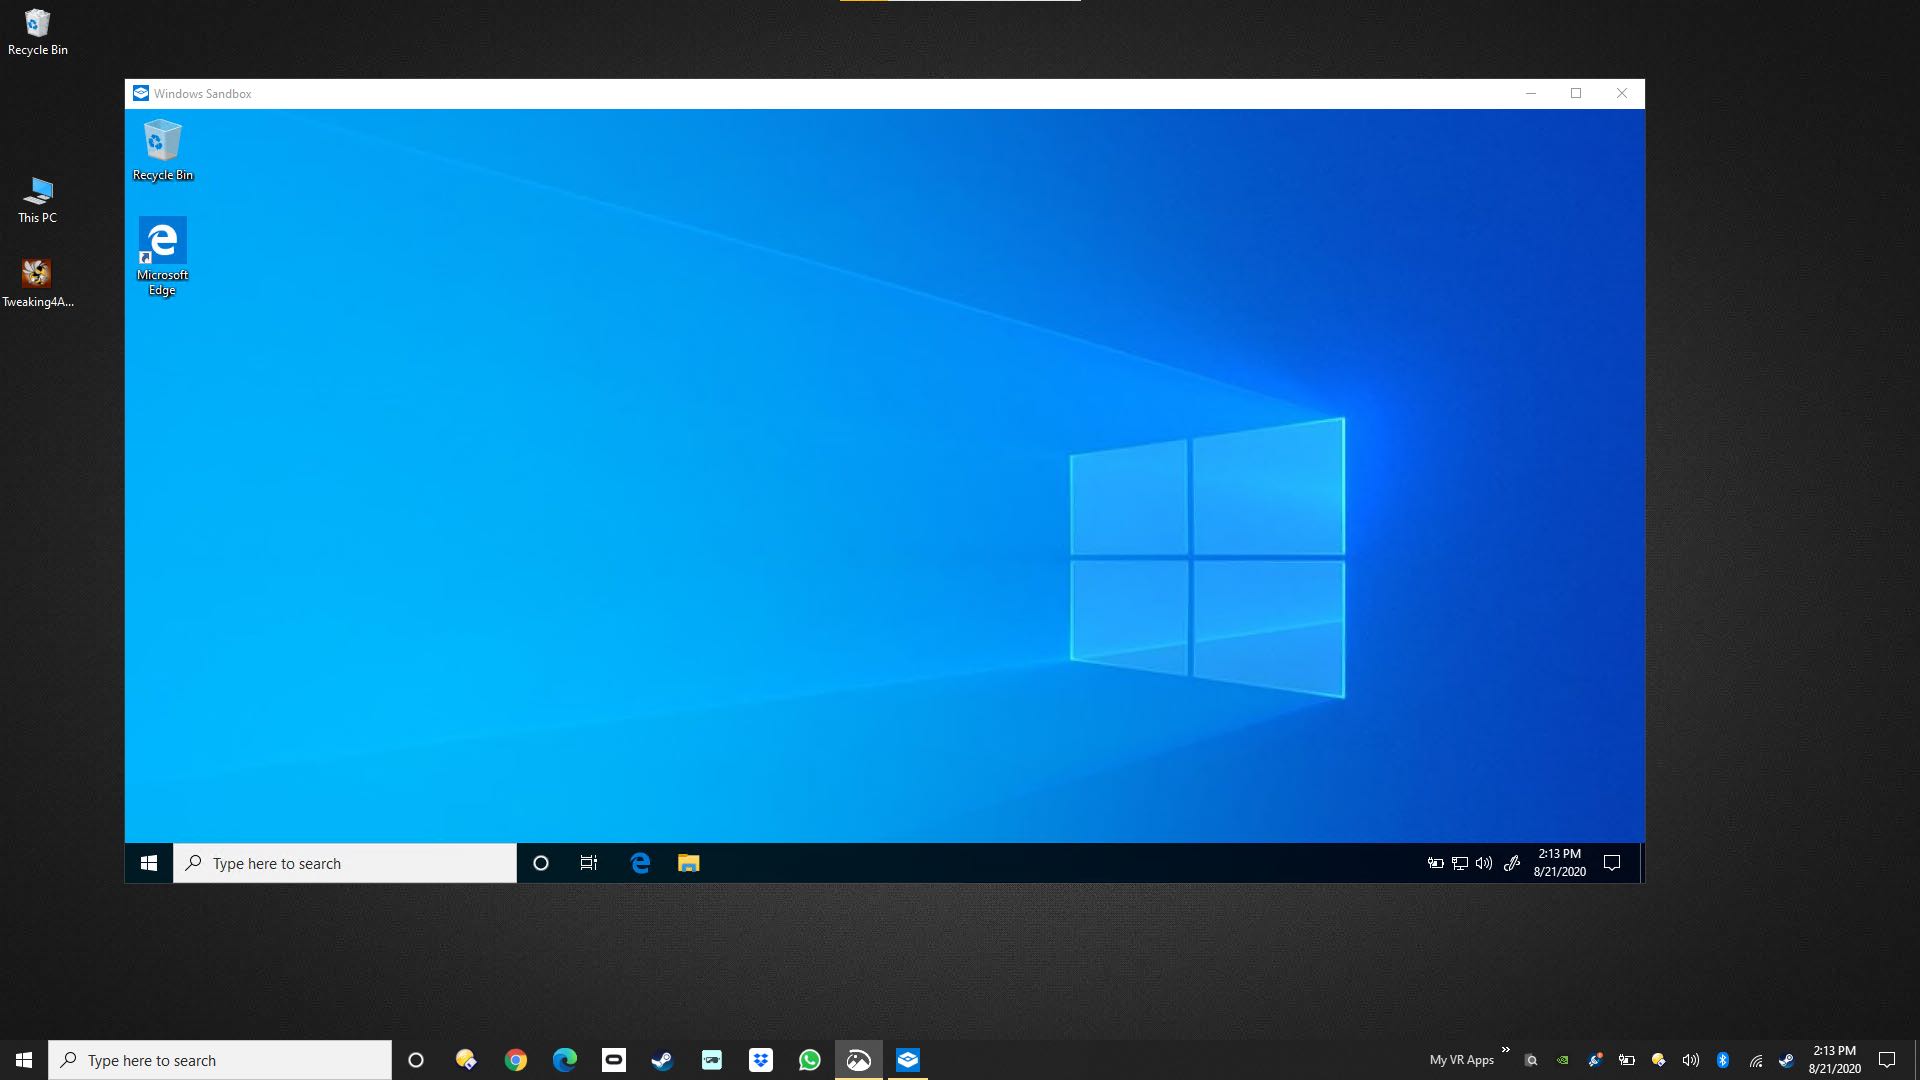Check the host battery tray icon
Viewport: 1920px width, 1080px height.
1627,1060
